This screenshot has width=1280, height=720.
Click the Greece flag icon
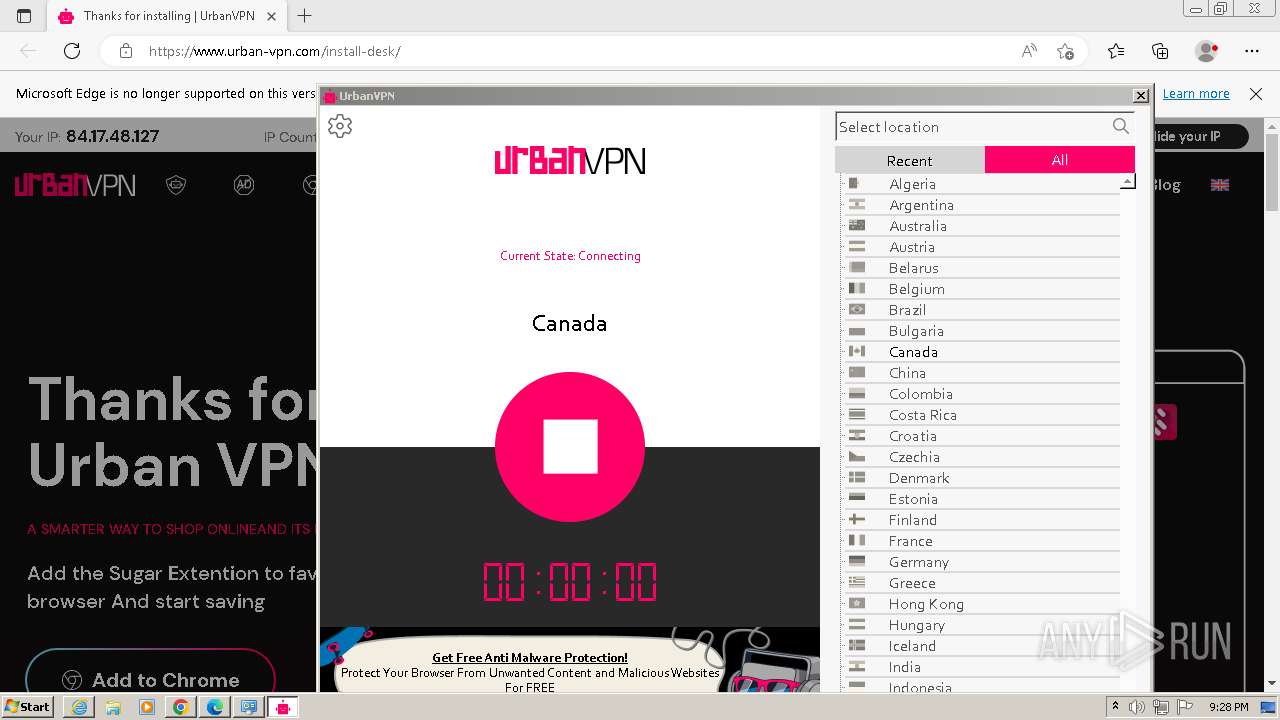click(857, 582)
